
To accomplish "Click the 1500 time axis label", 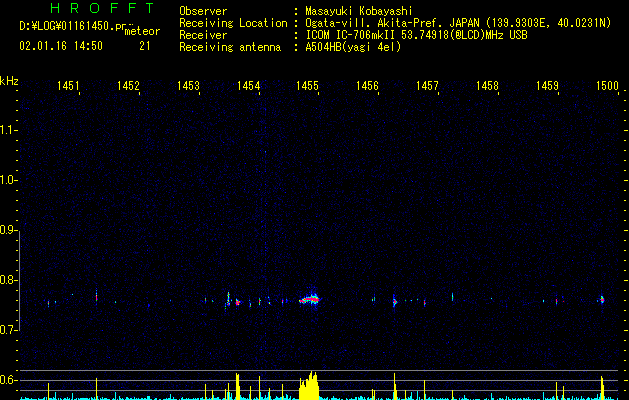I will tap(607, 85).
